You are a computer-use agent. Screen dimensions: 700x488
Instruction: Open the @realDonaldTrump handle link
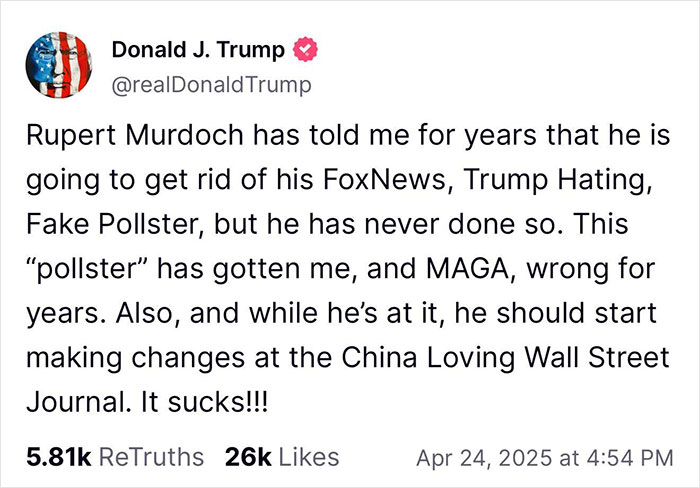211,85
